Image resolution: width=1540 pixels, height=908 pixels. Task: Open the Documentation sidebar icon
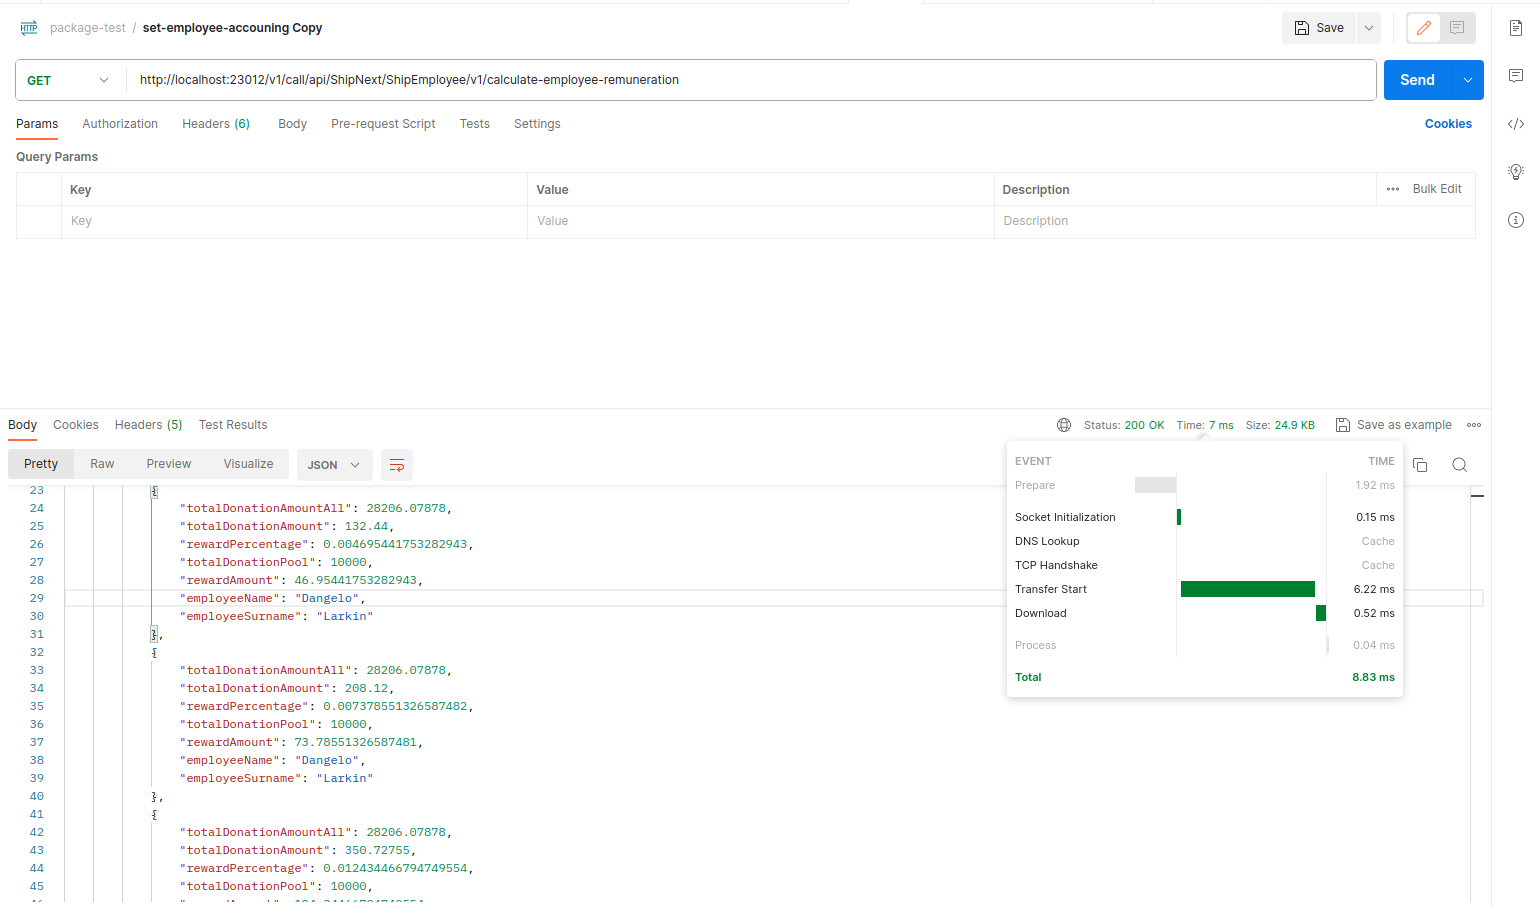coord(1516,28)
